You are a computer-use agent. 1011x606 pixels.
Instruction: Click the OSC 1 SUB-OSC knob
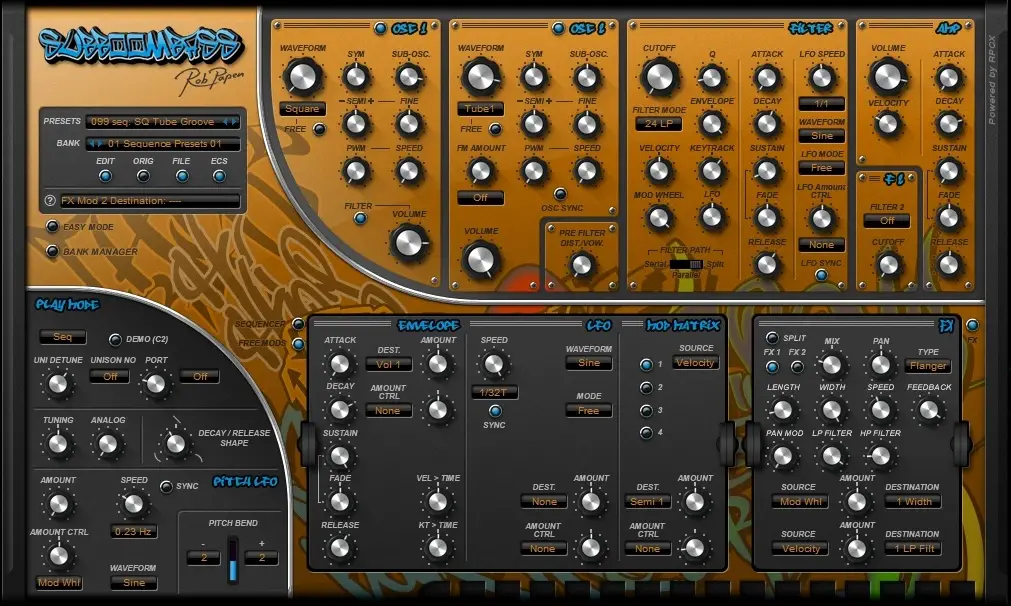[x=409, y=77]
